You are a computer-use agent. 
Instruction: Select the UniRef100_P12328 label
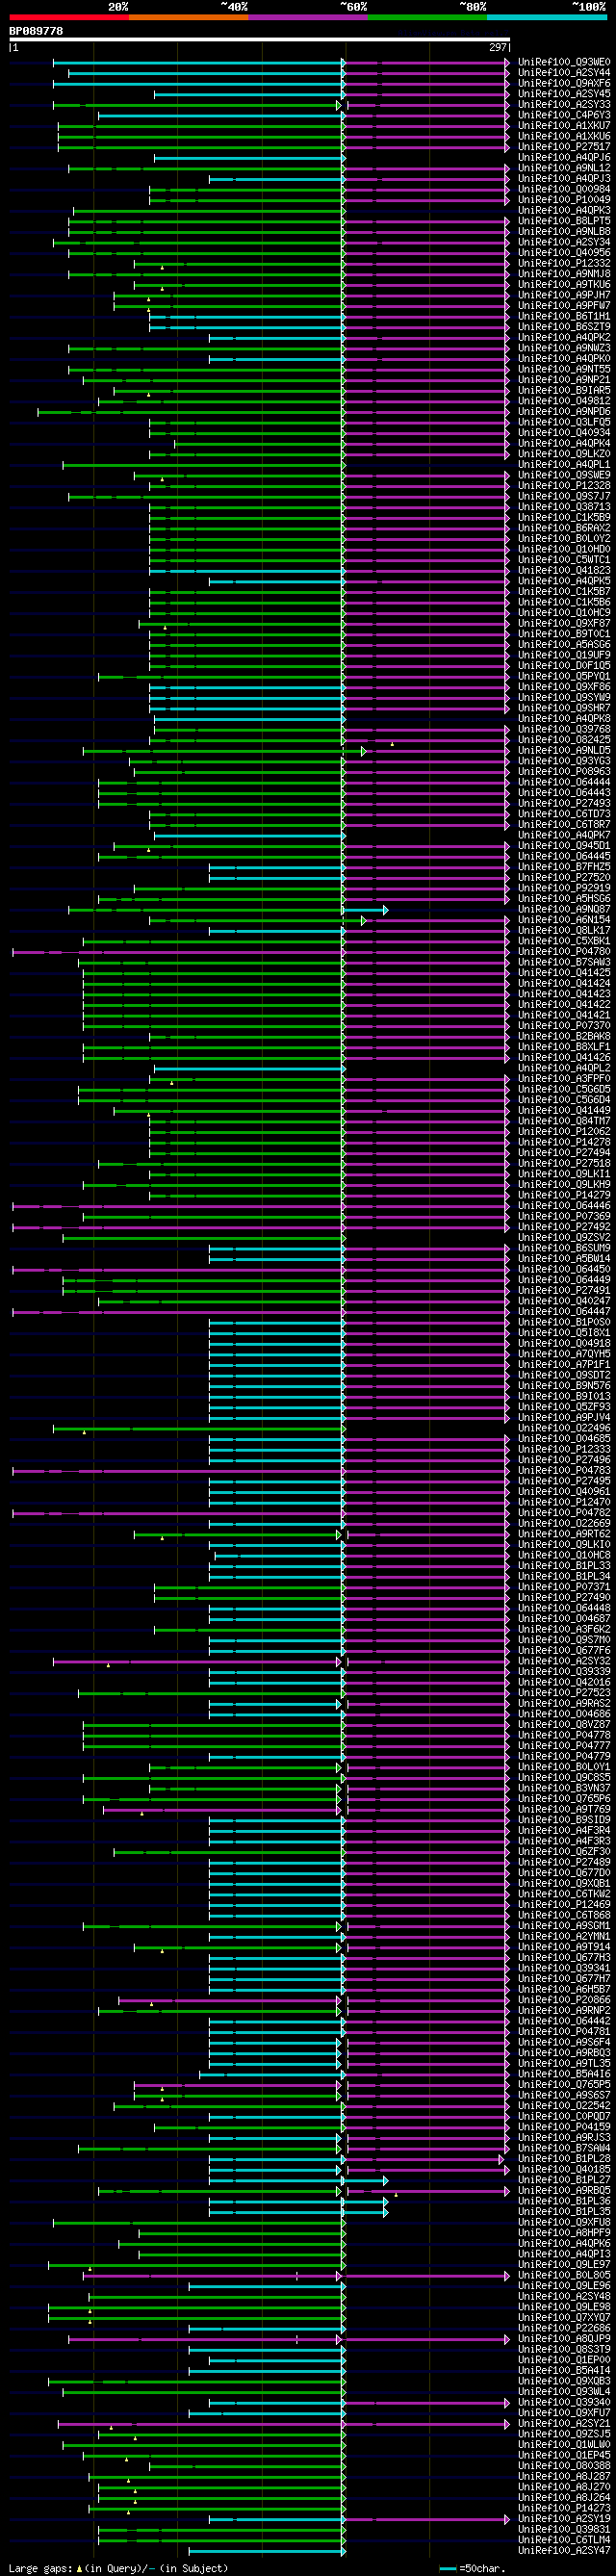[x=564, y=486]
